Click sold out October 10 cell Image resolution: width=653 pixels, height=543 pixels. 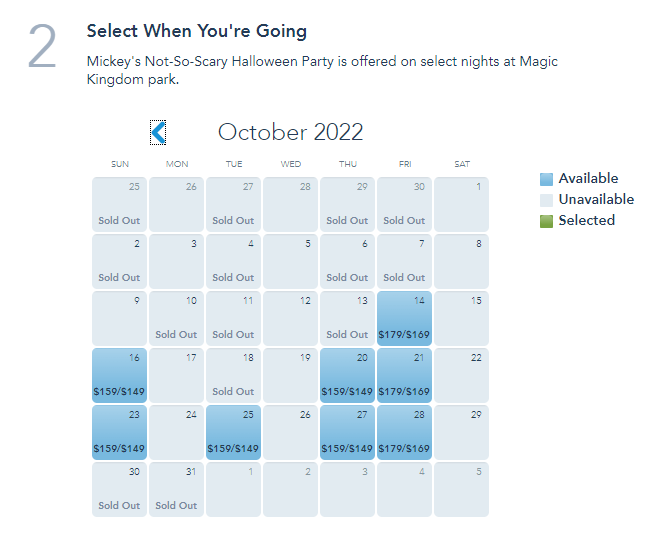coord(176,319)
